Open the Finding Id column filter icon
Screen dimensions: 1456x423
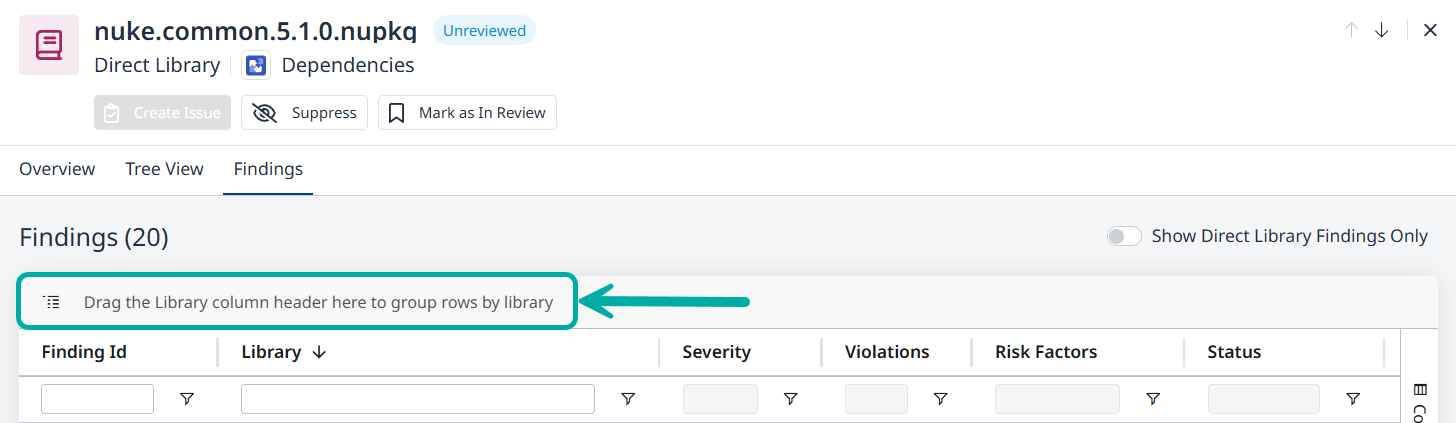(x=186, y=399)
